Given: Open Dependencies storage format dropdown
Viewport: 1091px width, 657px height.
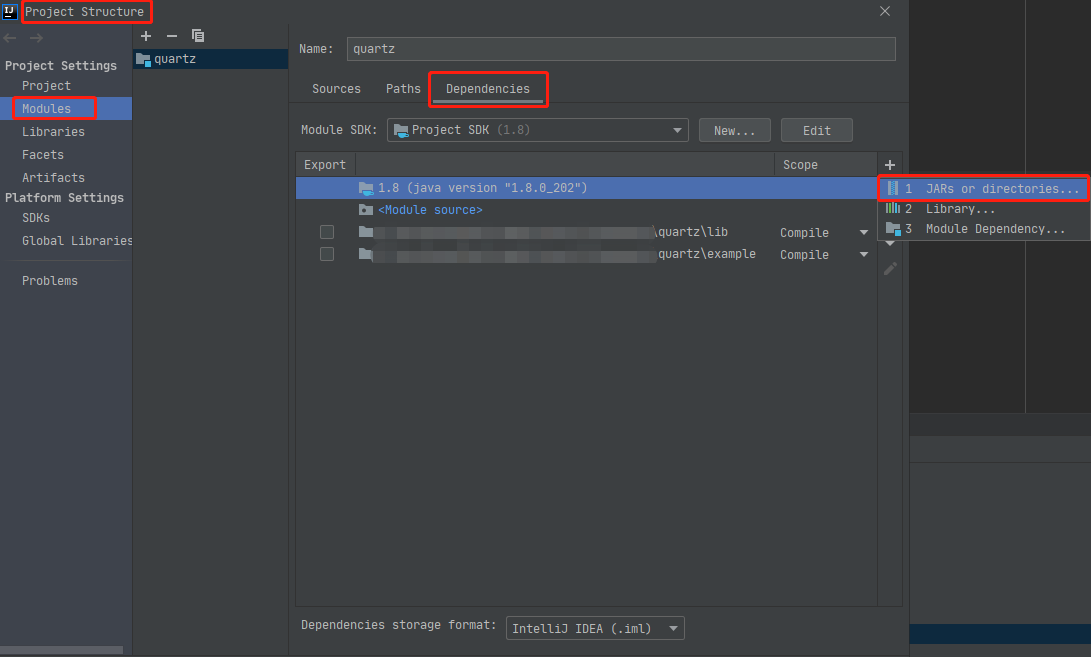Looking at the screenshot, I should (595, 628).
